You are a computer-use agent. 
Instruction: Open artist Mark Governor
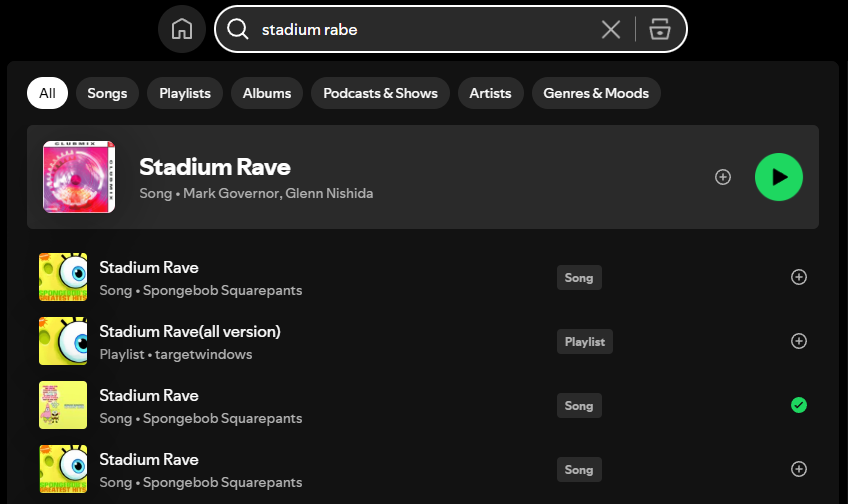point(231,193)
